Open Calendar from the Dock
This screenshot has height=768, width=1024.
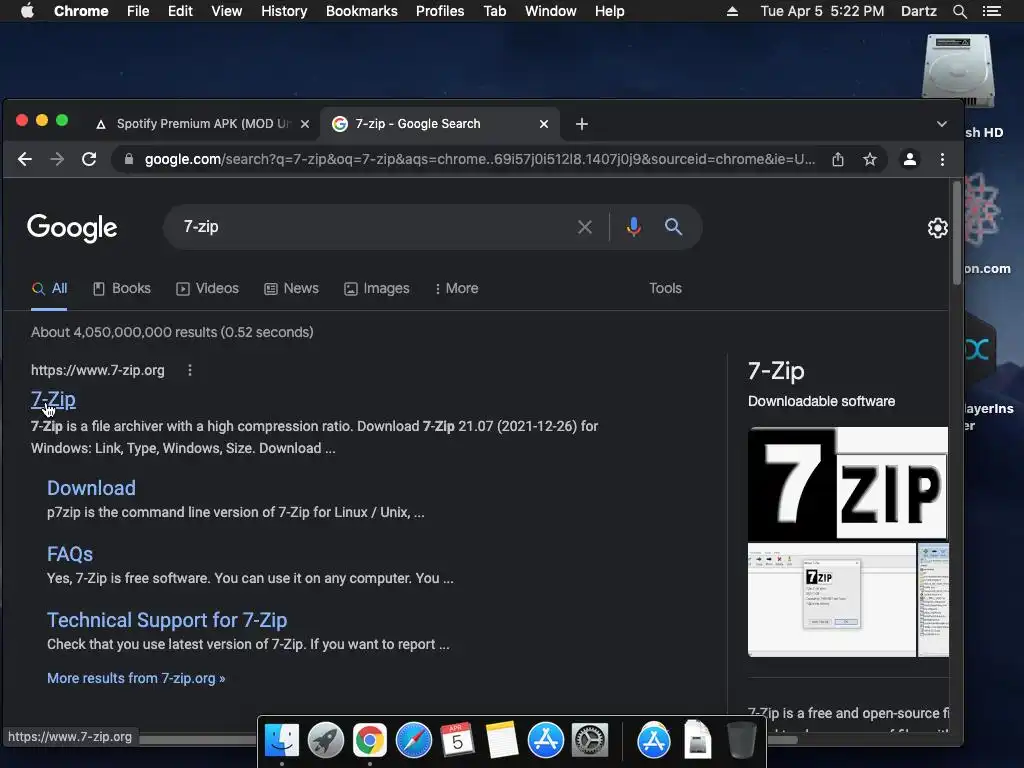[x=457, y=741]
